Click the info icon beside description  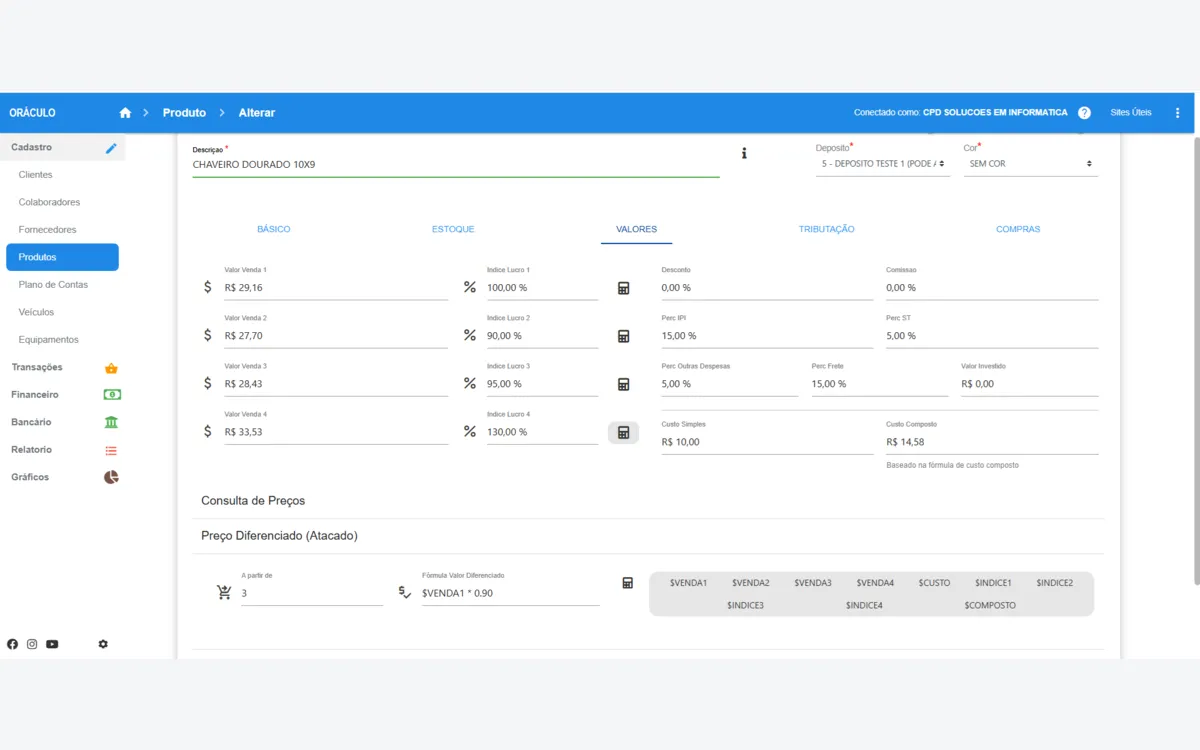click(x=744, y=153)
